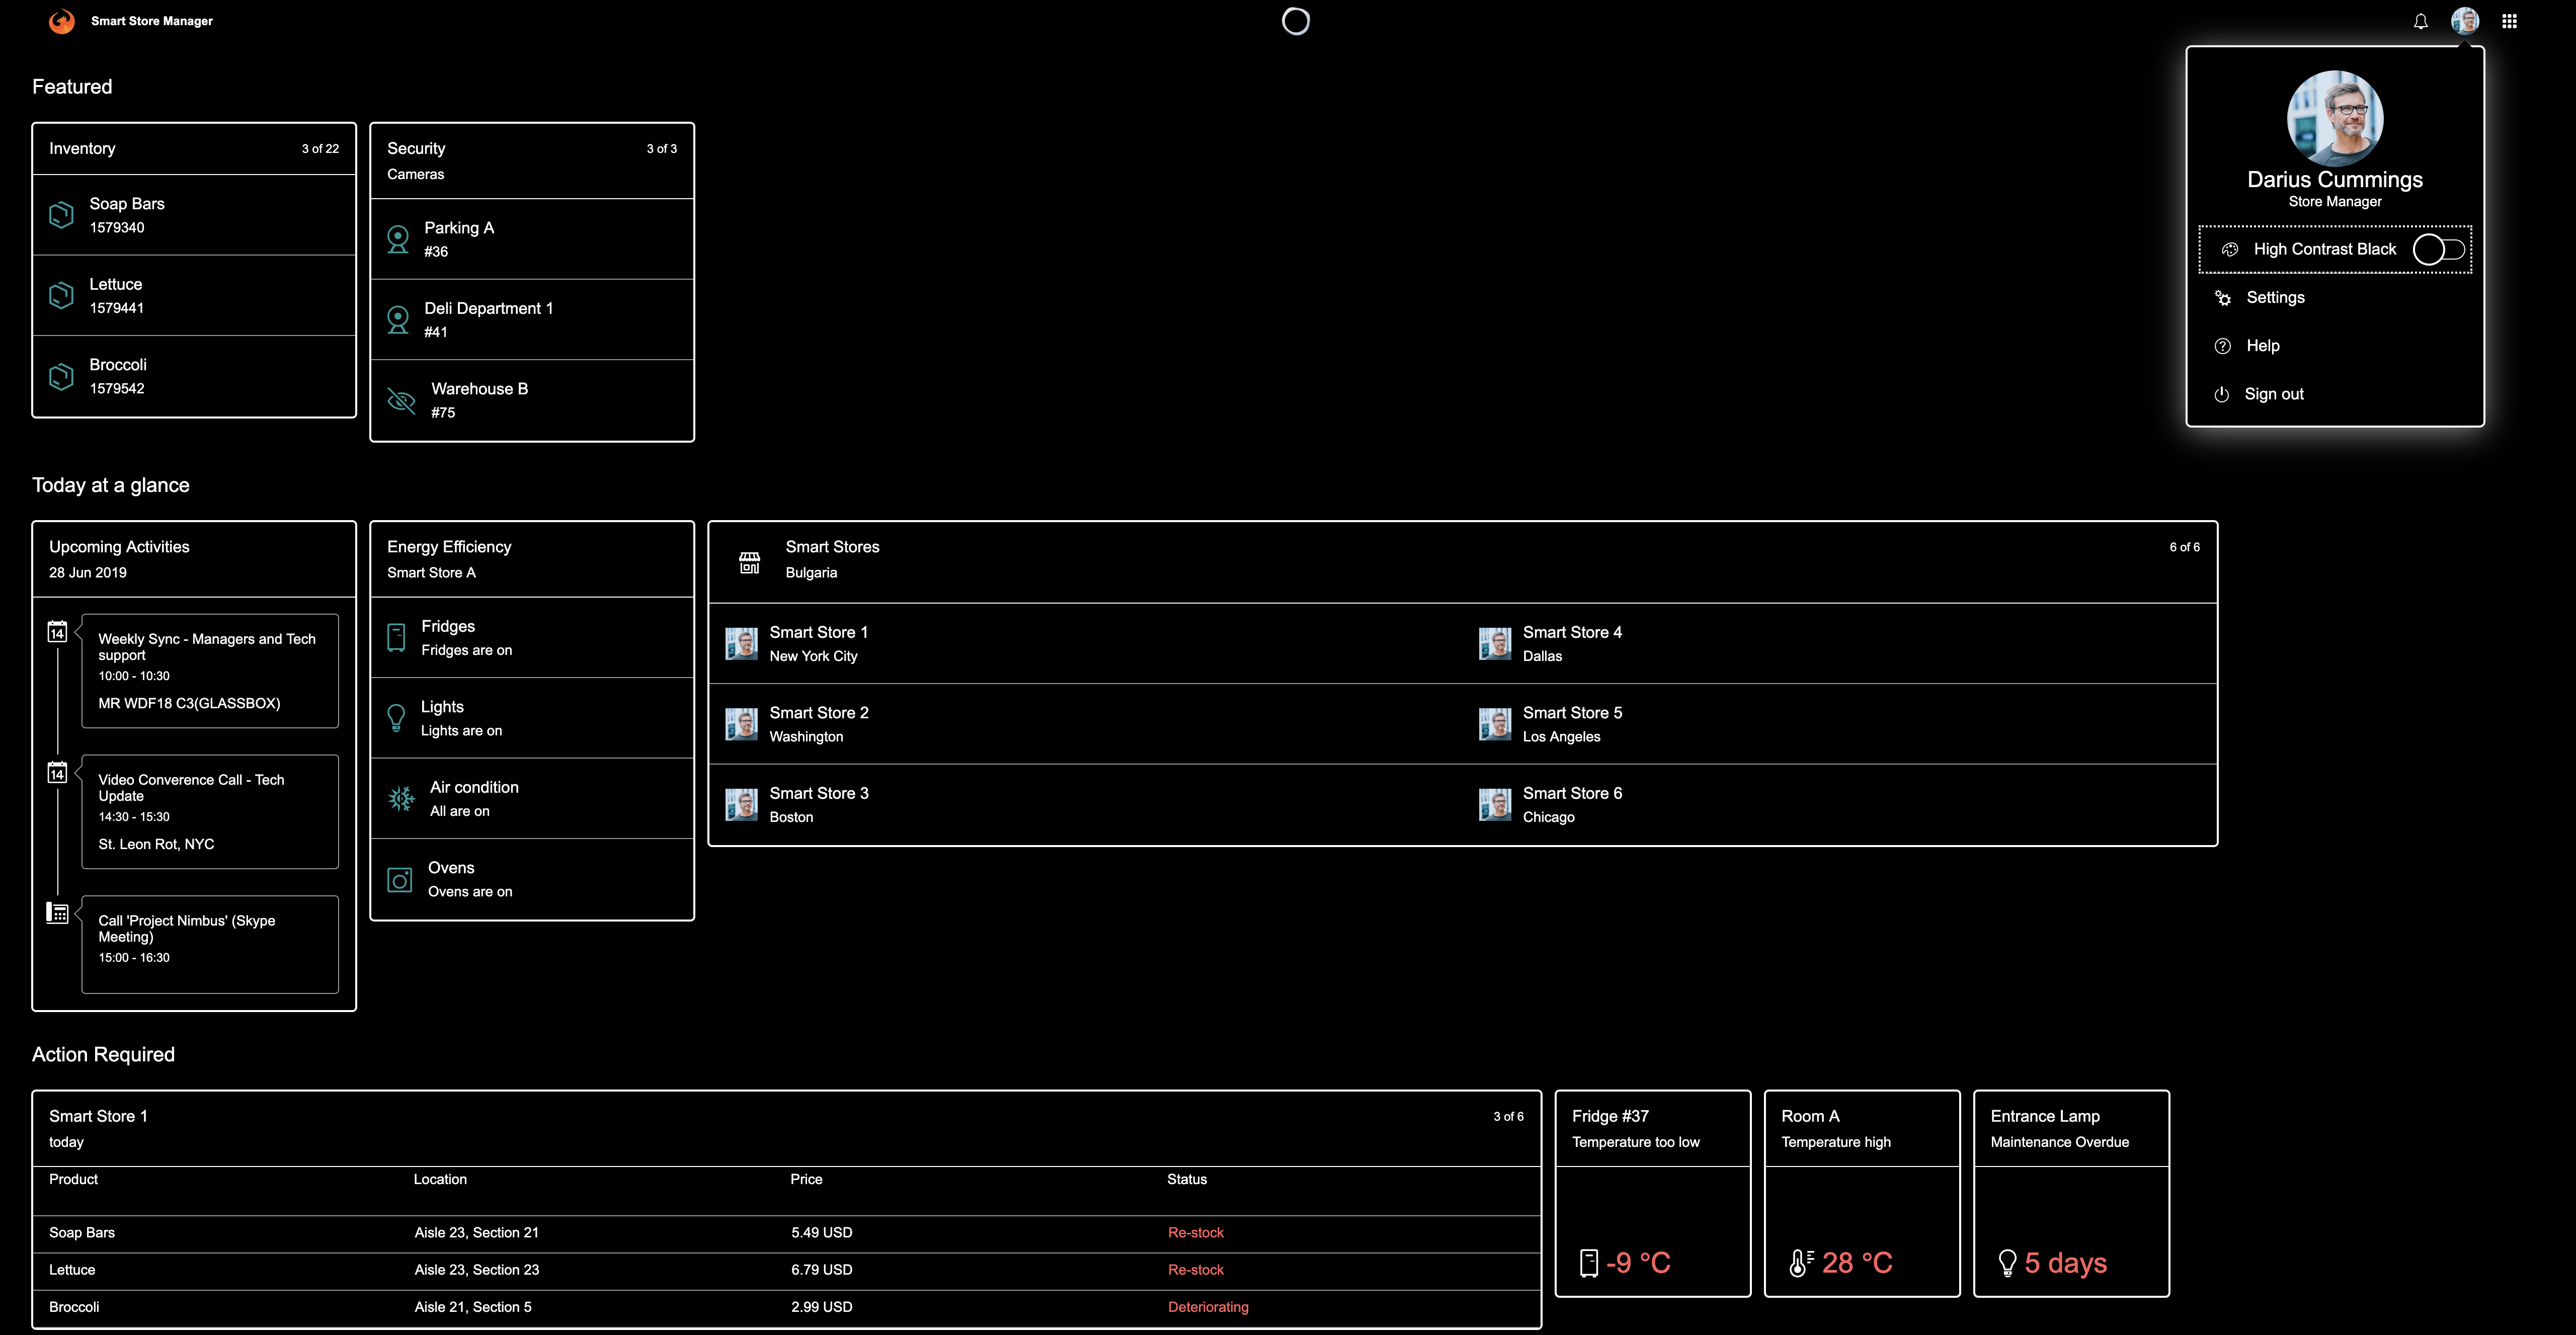
Task: Open Settings from the profile menu
Action: coord(2274,298)
